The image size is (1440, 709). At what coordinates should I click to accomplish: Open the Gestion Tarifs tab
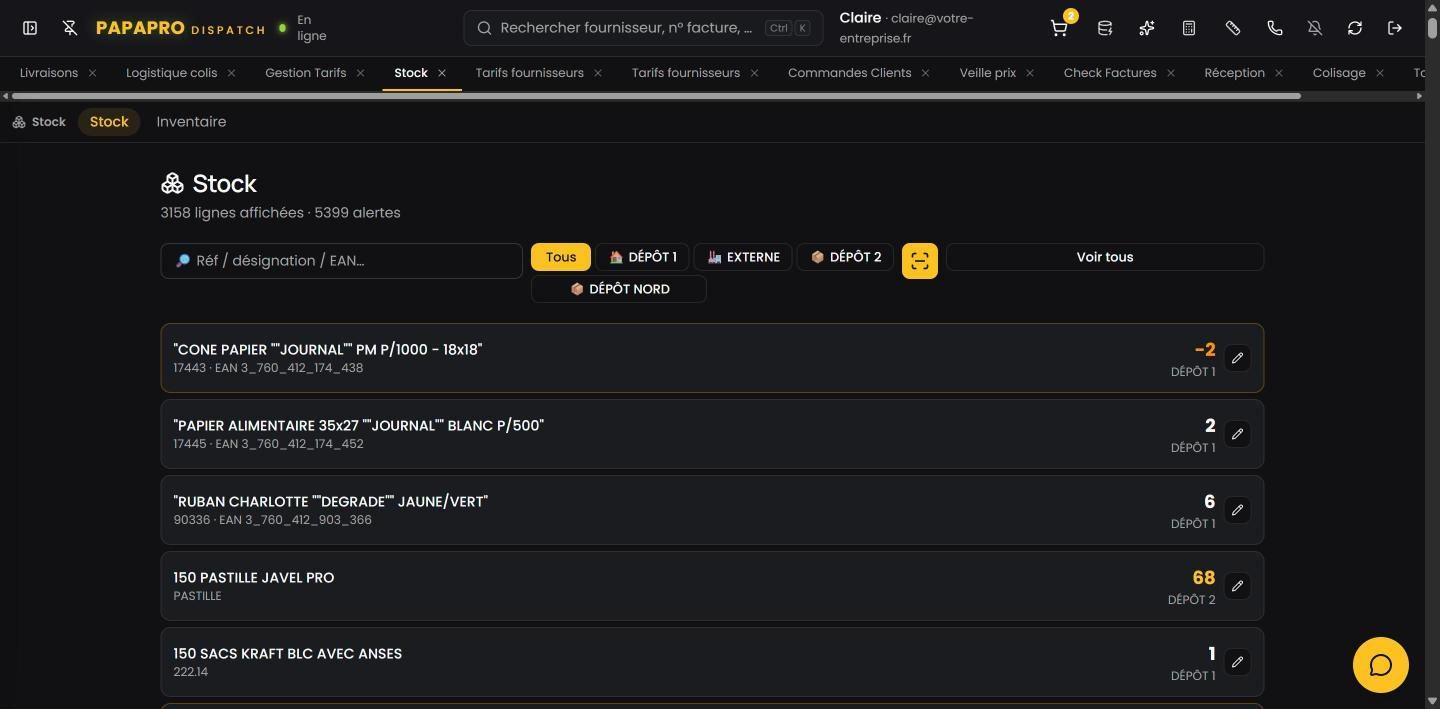tap(305, 73)
